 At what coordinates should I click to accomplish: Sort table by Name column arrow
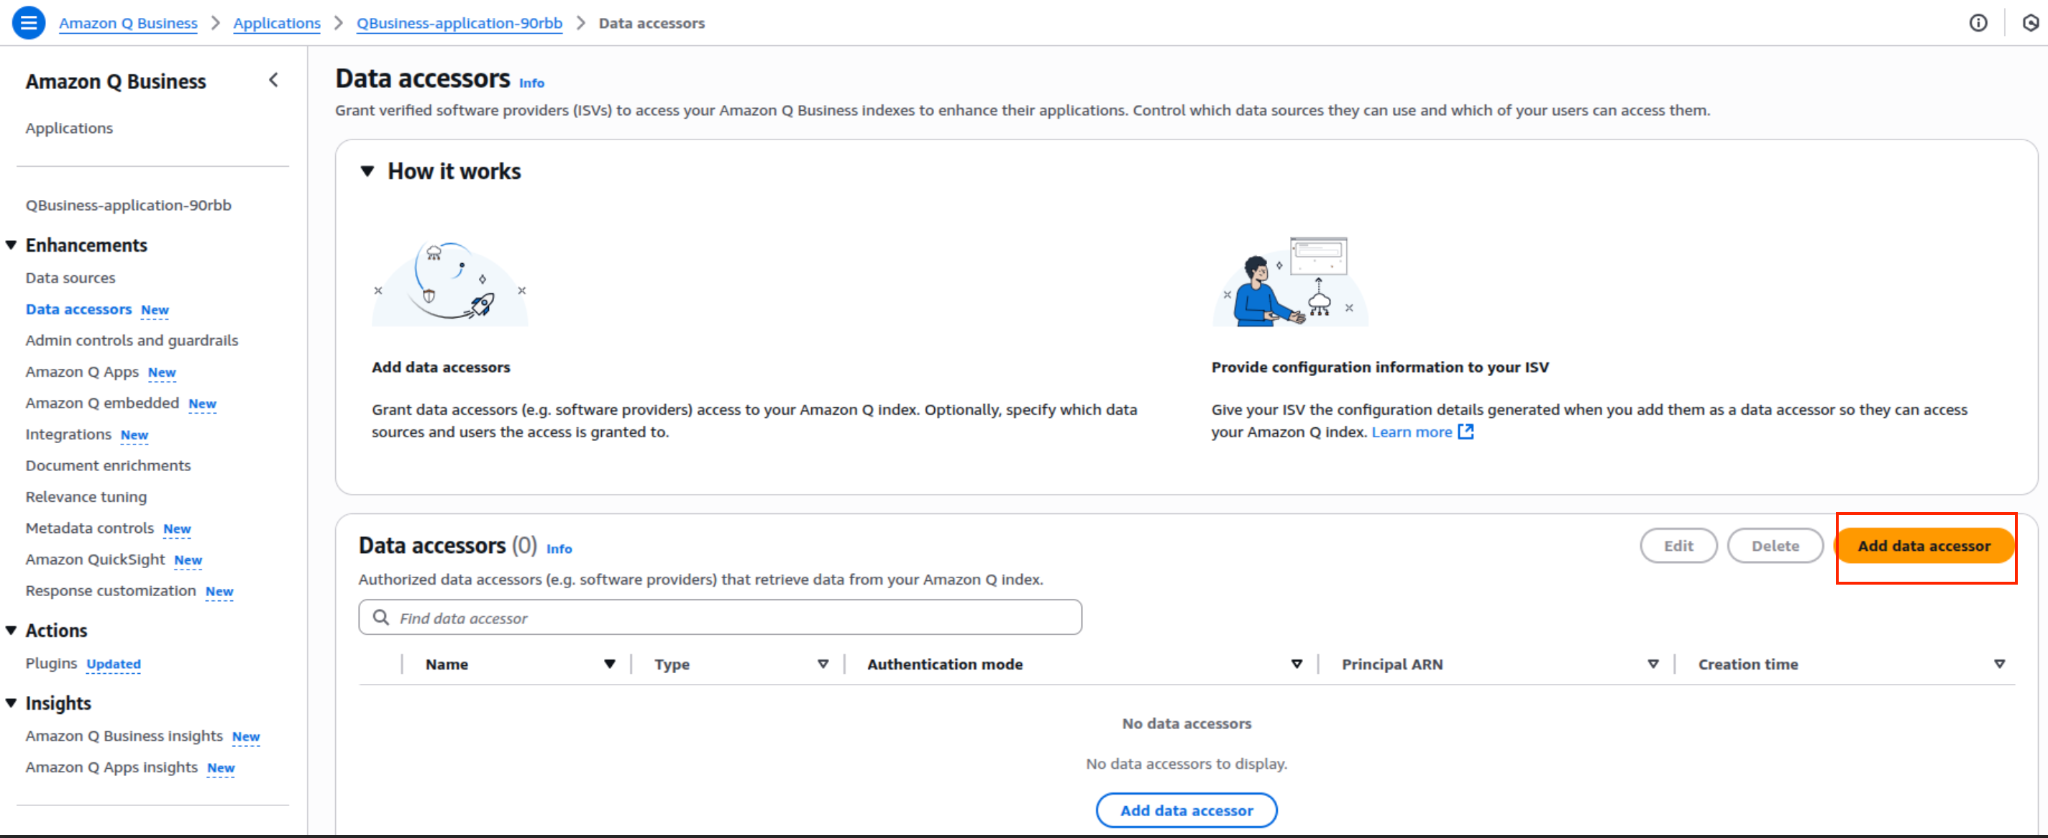(x=609, y=664)
